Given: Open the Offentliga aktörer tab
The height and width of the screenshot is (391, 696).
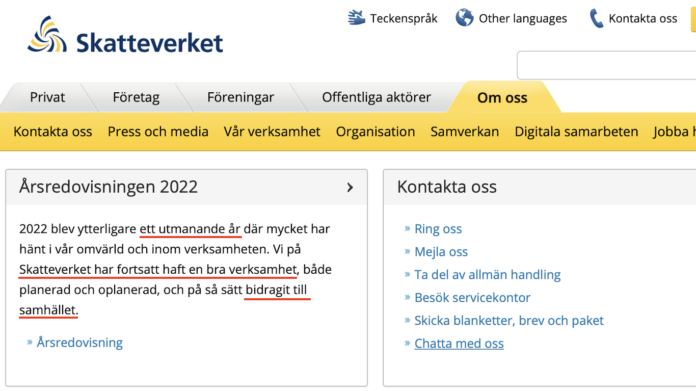Looking at the screenshot, I should 376,97.
